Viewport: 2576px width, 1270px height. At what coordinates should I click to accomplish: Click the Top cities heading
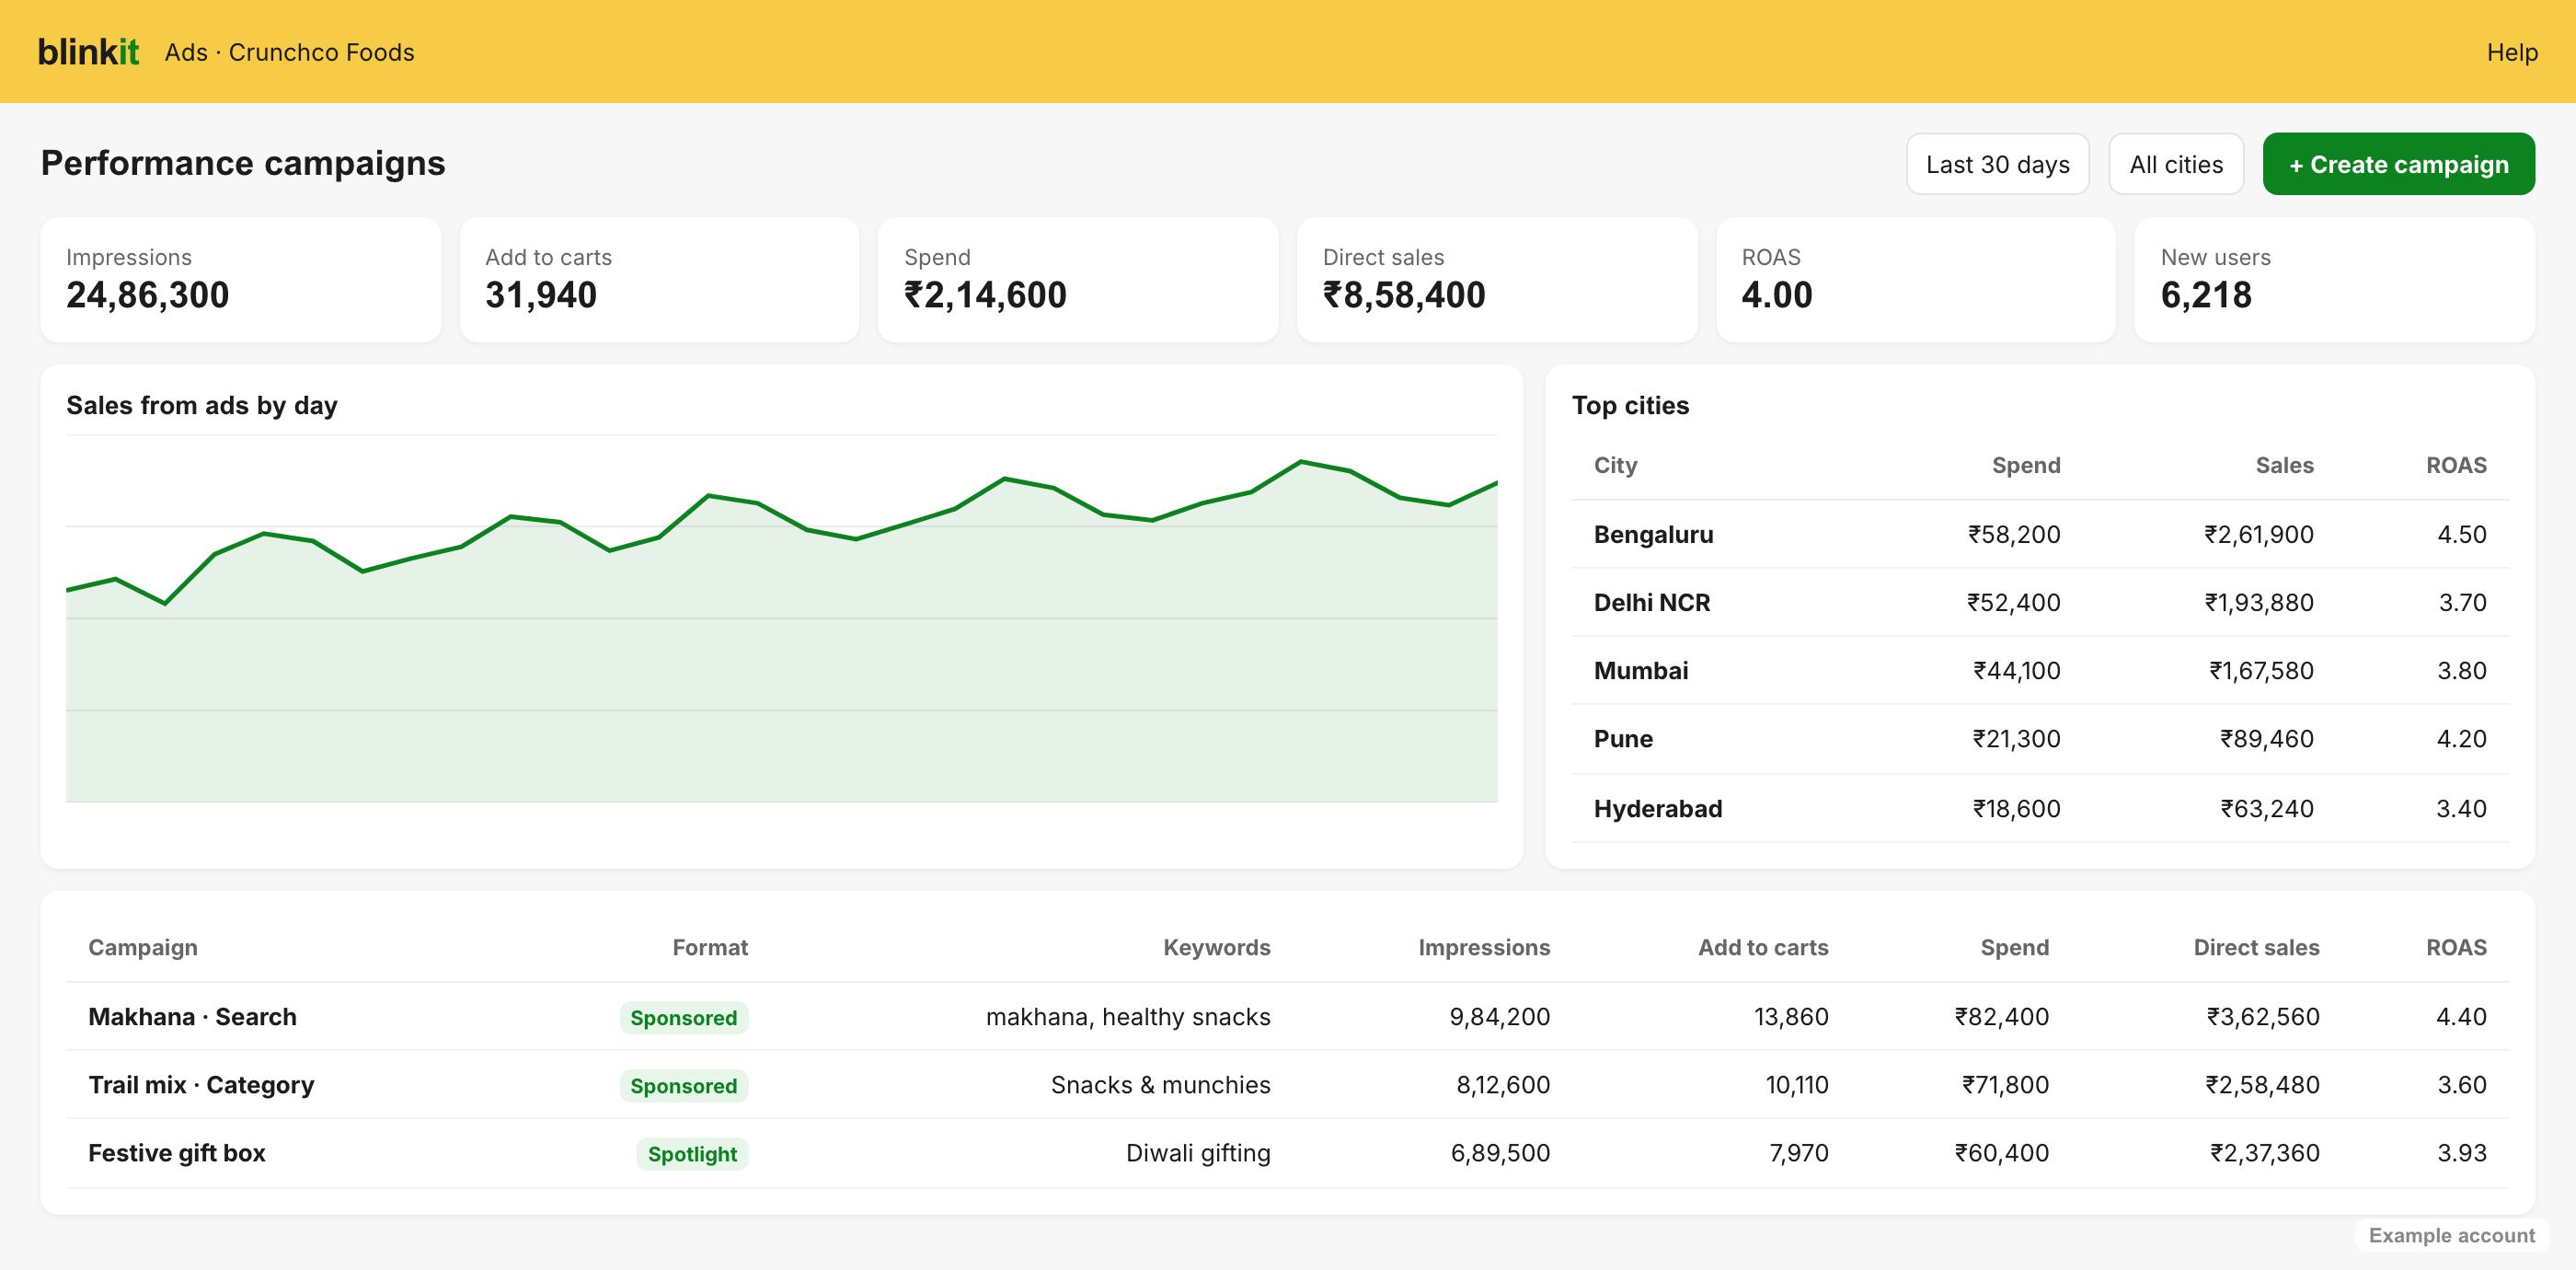(x=1630, y=405)
